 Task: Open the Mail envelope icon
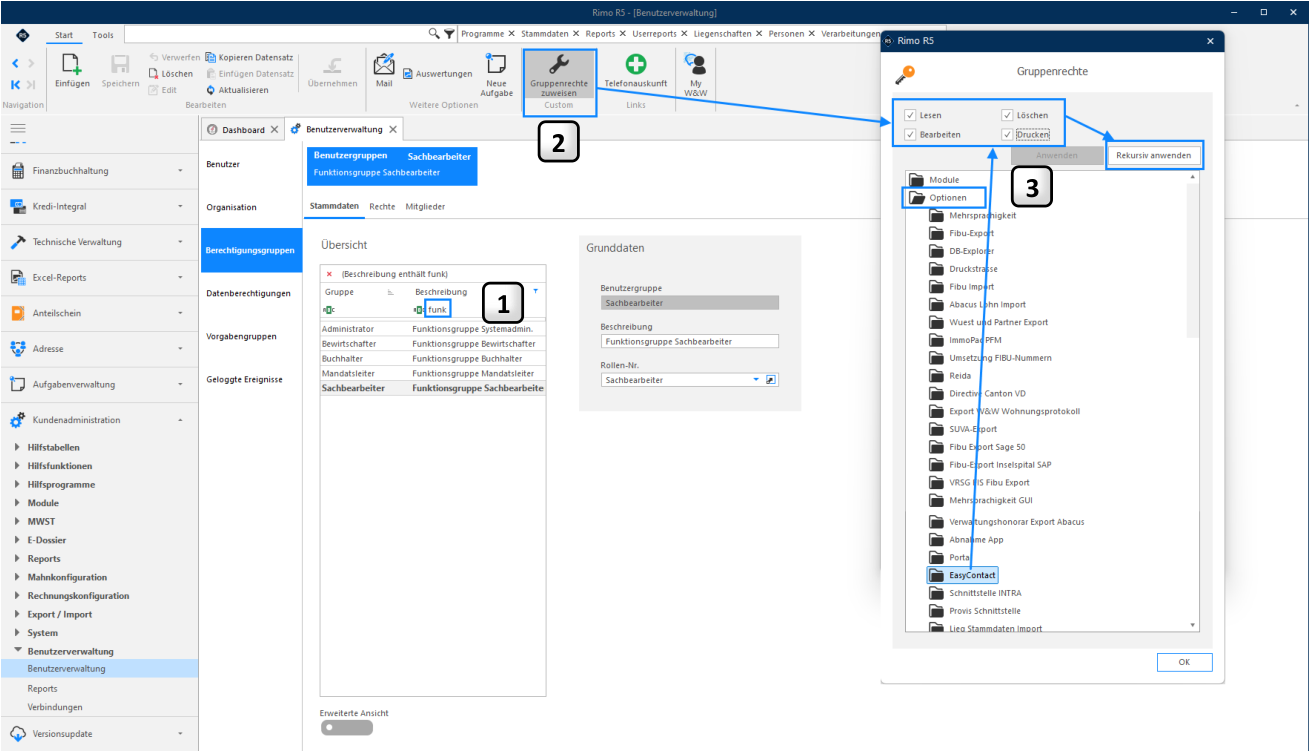pyautogui.click(x=384, y=64)
